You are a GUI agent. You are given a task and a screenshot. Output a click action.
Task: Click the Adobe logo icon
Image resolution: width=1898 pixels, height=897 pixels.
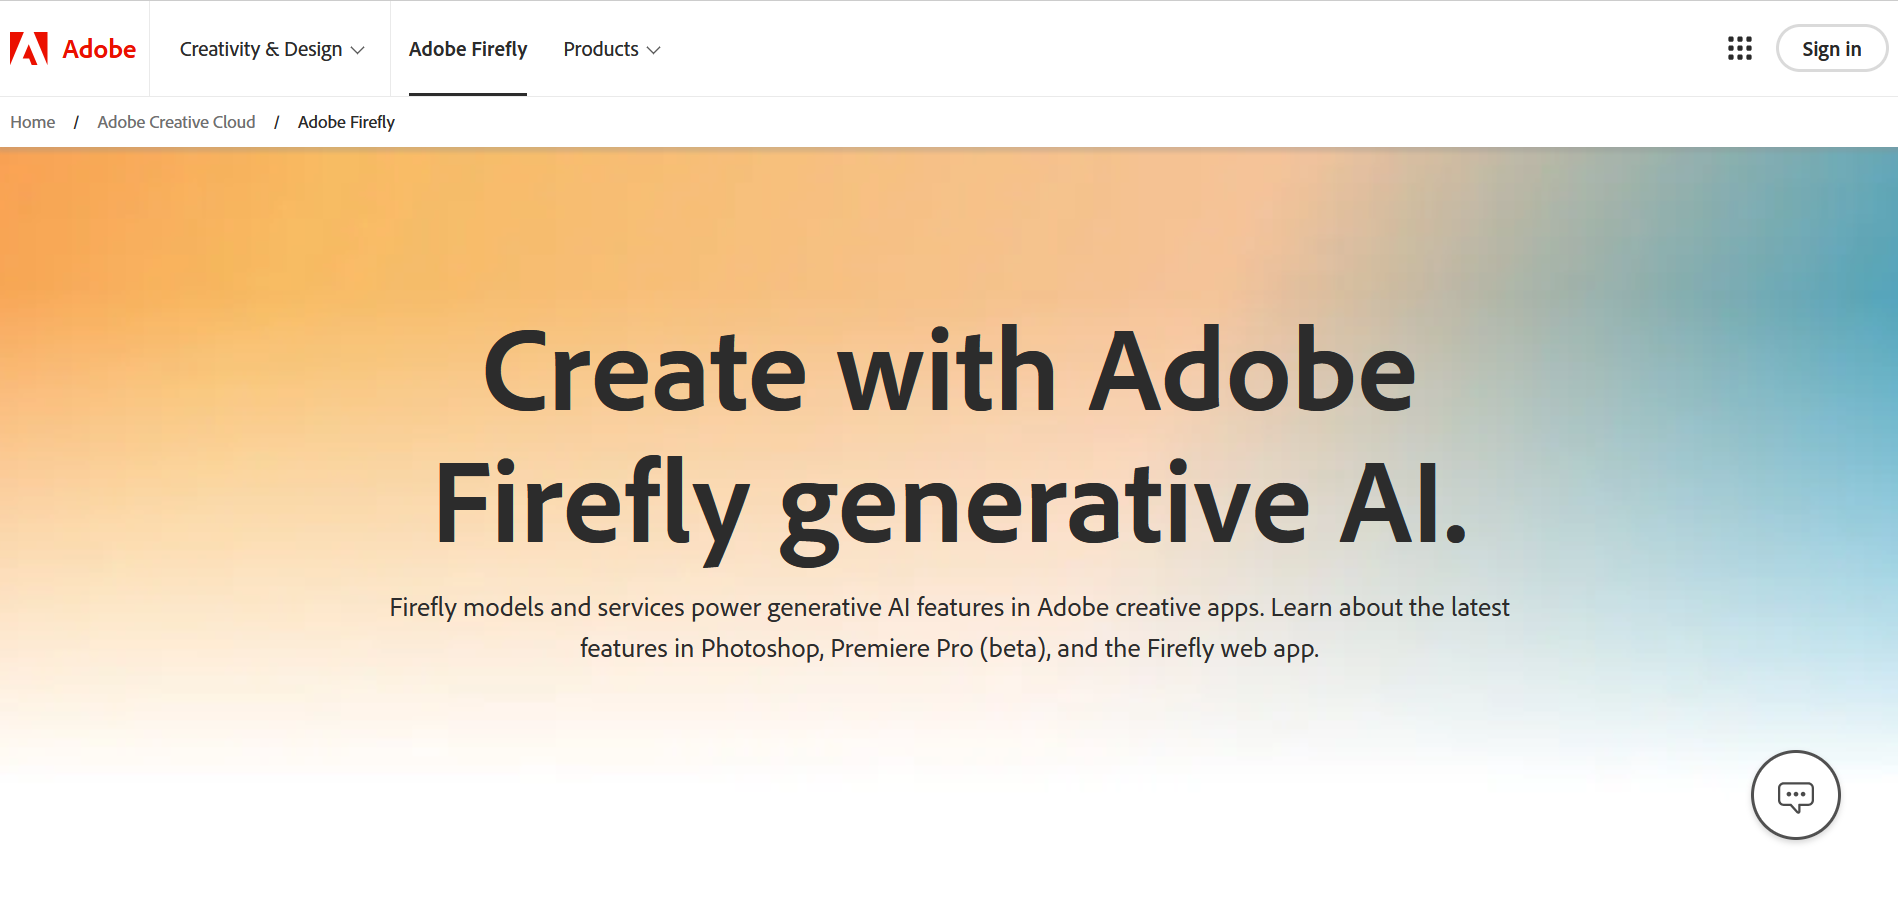click(x=29, y=48)
